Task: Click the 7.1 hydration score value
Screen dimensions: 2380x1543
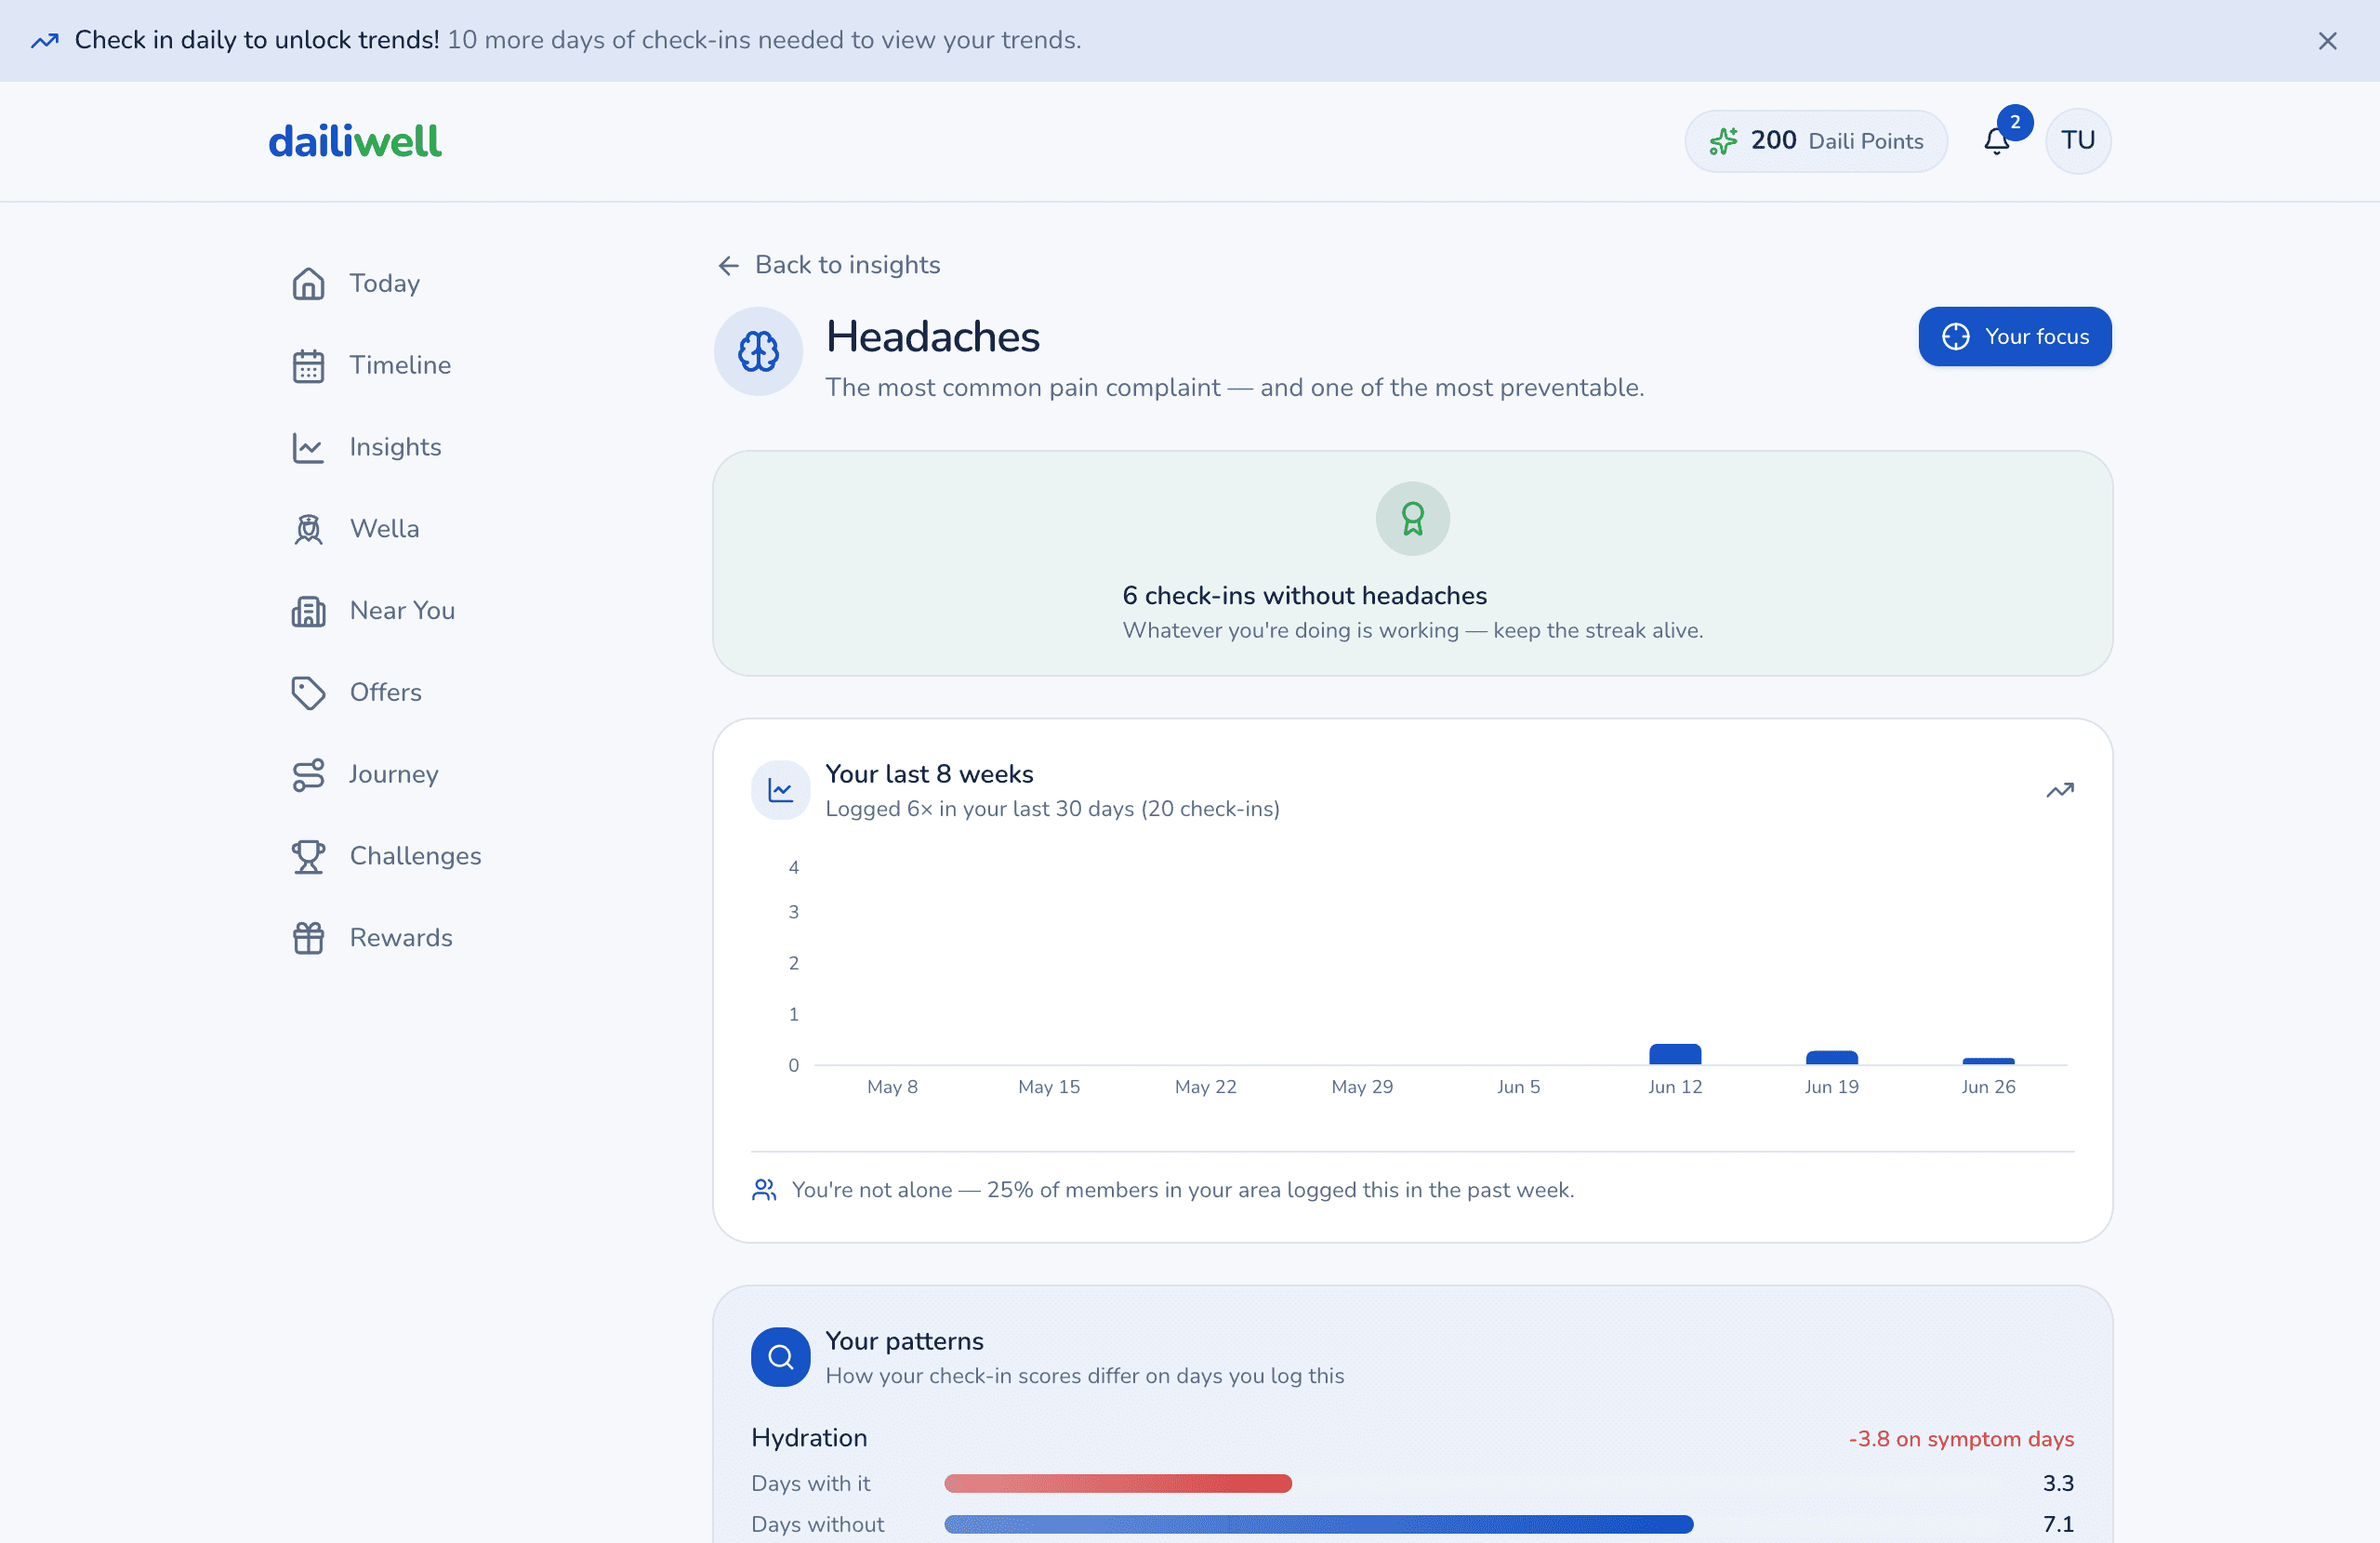Action: 2058,1525
